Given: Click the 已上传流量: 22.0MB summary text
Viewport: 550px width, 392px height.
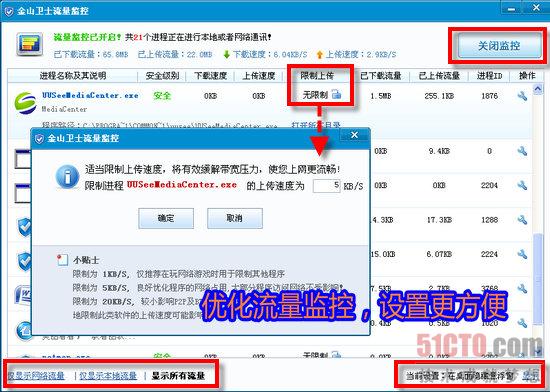Looking at the screenshot, I should [x=175, y=54].
